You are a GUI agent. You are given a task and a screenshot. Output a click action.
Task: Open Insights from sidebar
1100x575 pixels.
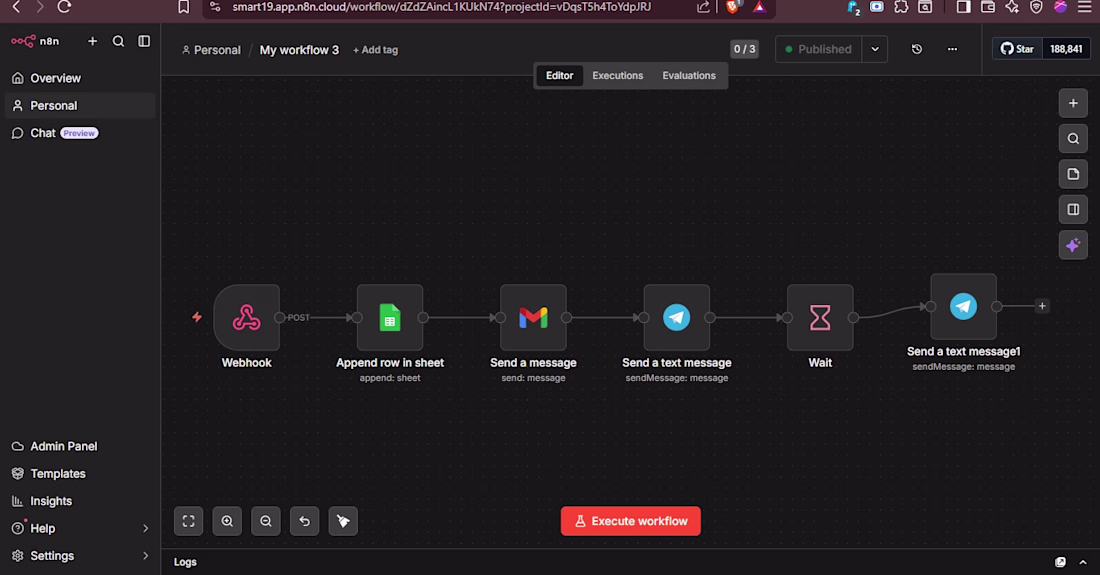pyautogui.click(x=80, y=501)
